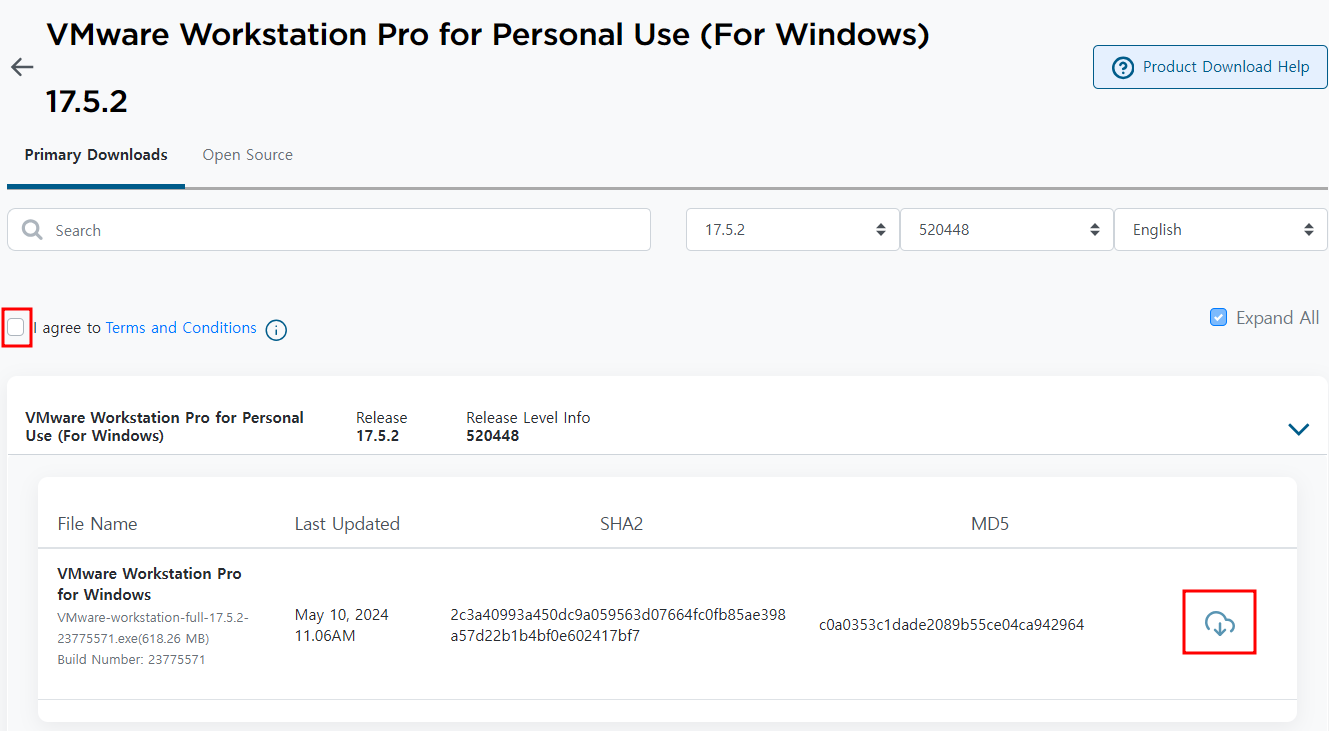Viewport: 1329px width, 731px height.
Task: Click the SHA2 column header
Action: (x=621, y=524)
